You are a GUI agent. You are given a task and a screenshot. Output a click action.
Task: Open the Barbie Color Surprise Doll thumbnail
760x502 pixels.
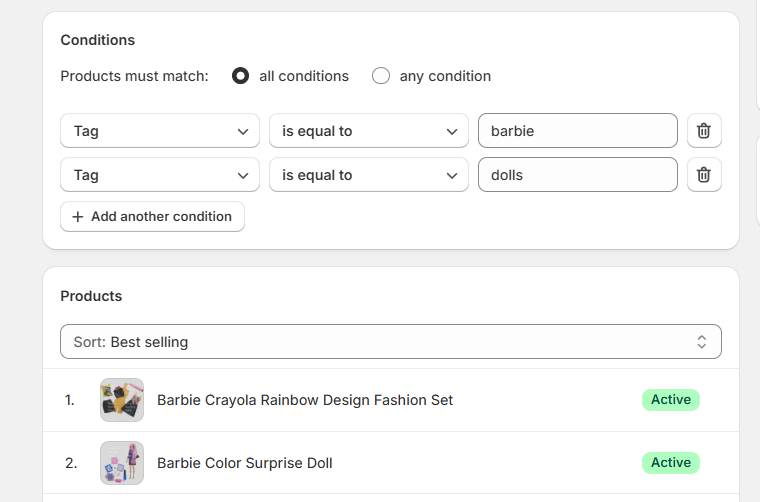tap(122, 463)
